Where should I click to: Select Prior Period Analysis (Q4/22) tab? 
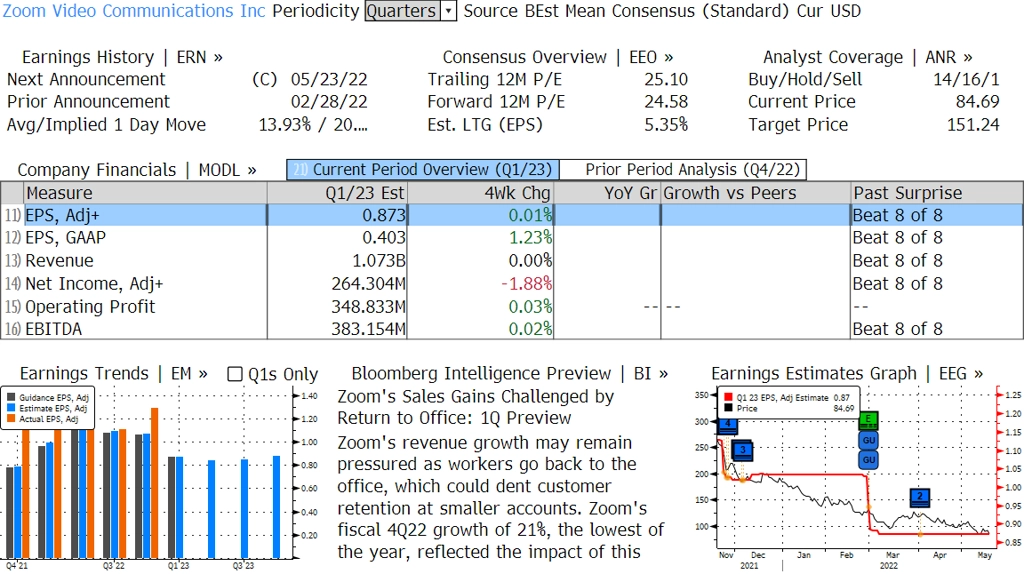coord(683,170)
